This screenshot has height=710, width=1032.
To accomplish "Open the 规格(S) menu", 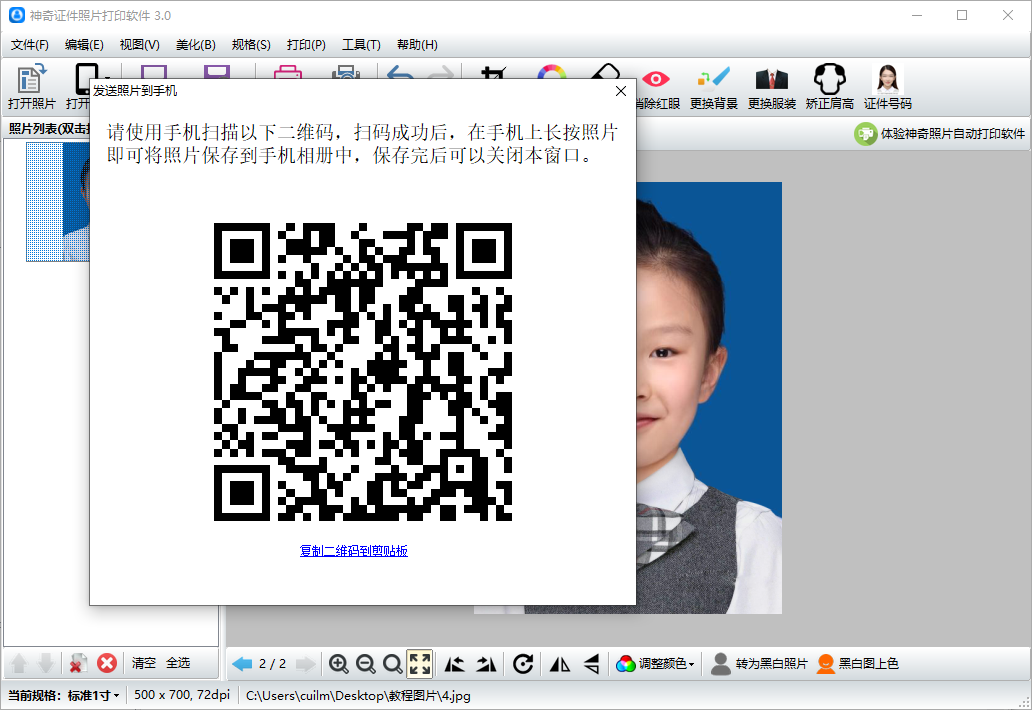I will click(251, 45).
